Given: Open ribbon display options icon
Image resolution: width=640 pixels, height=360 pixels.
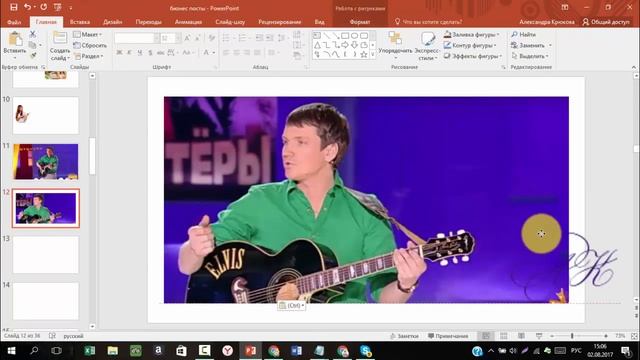Looking at the screenshot, I should 565,7.
